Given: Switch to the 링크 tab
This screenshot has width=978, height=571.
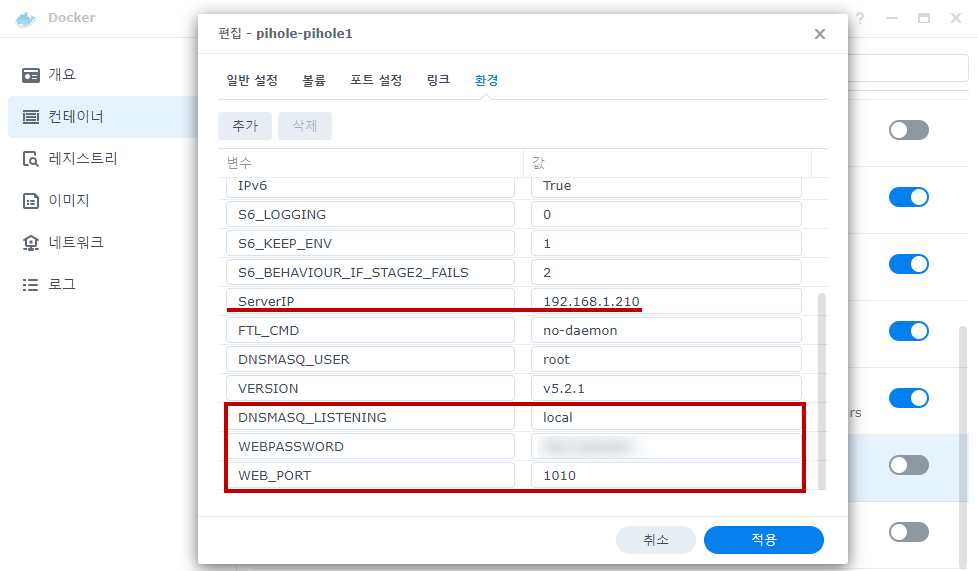Looking at the screenshot, I should coord(438,81).
